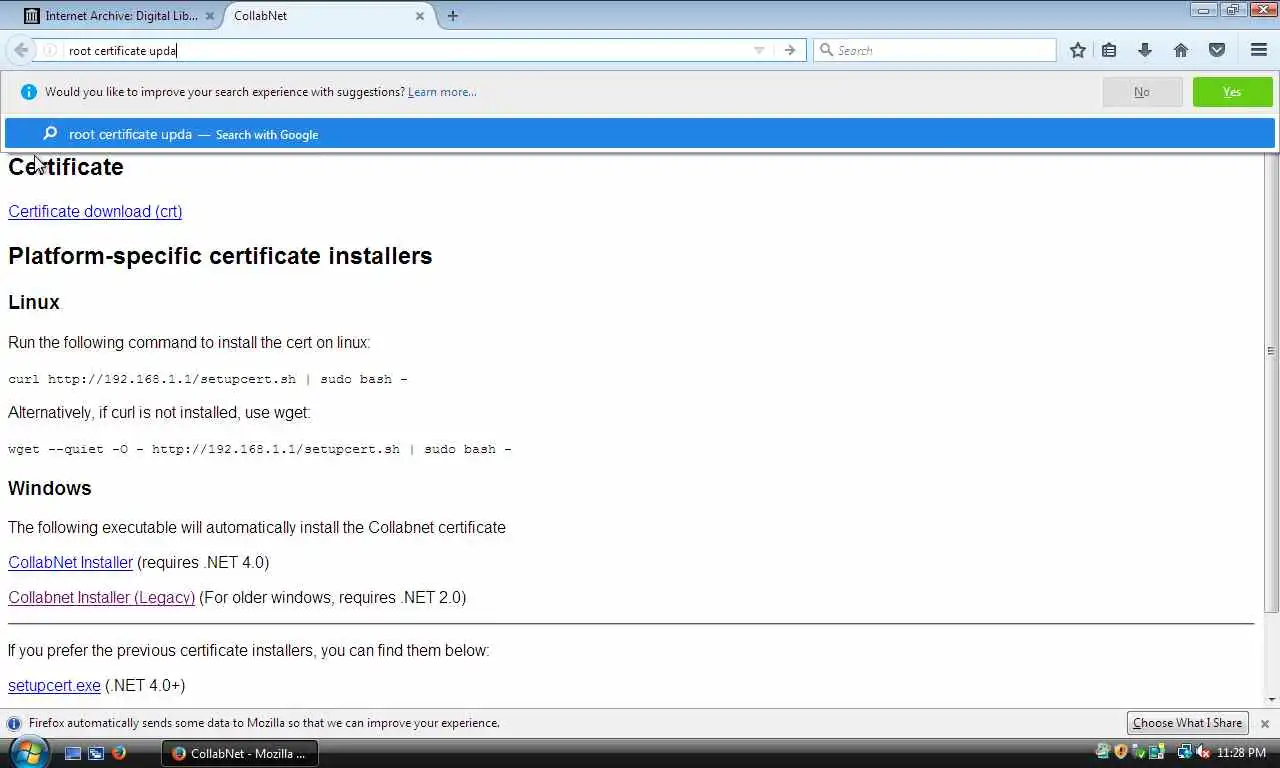This screenshot has width=1280, height=768.
Task: Accept search suggestions with Yes button
Action: pos(1232,92)
